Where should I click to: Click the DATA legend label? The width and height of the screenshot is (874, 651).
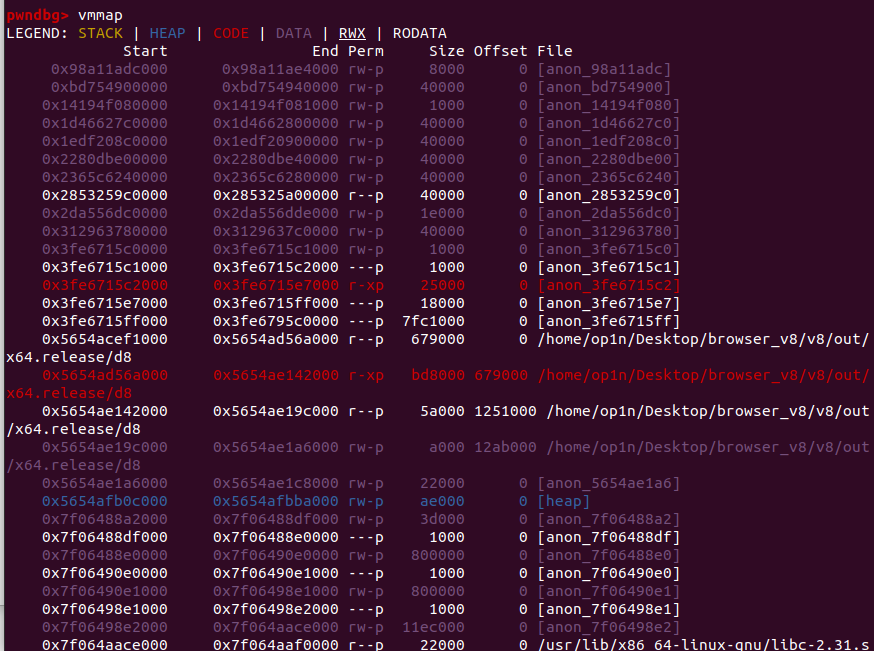pos(293,32)
